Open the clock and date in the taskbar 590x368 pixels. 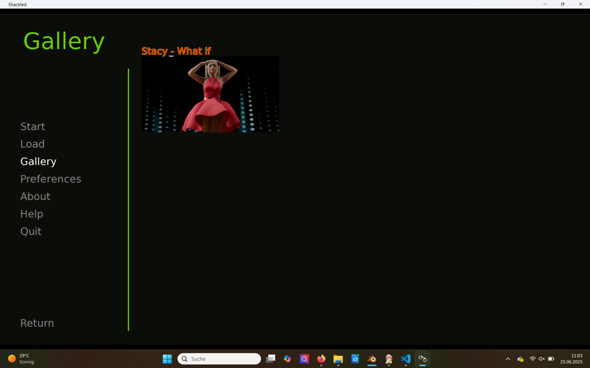tap(571, 359)
